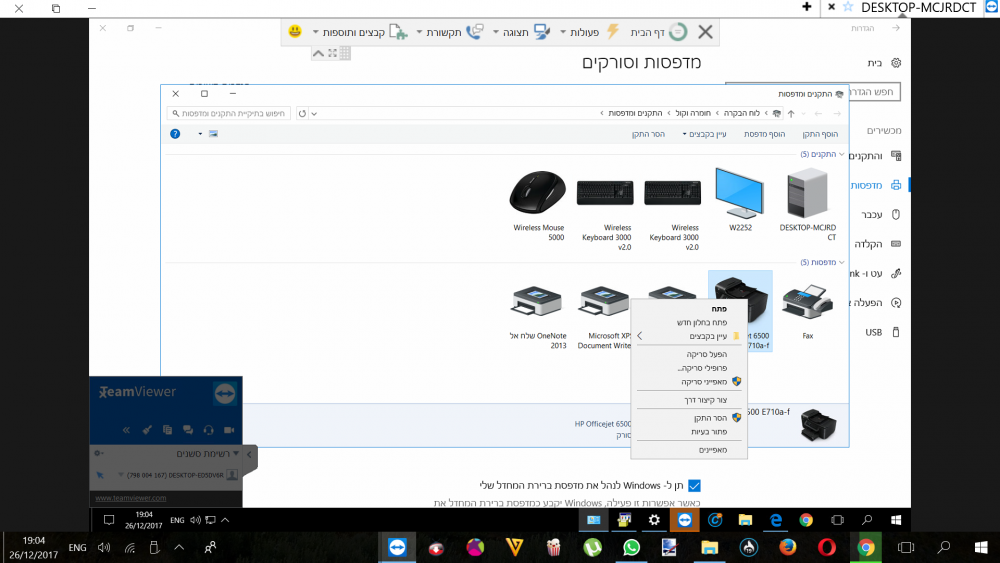Screen dimensions: 1000x563
Task: Collapse TeamViewer panel with double left arrows
Action: point(126,430)
